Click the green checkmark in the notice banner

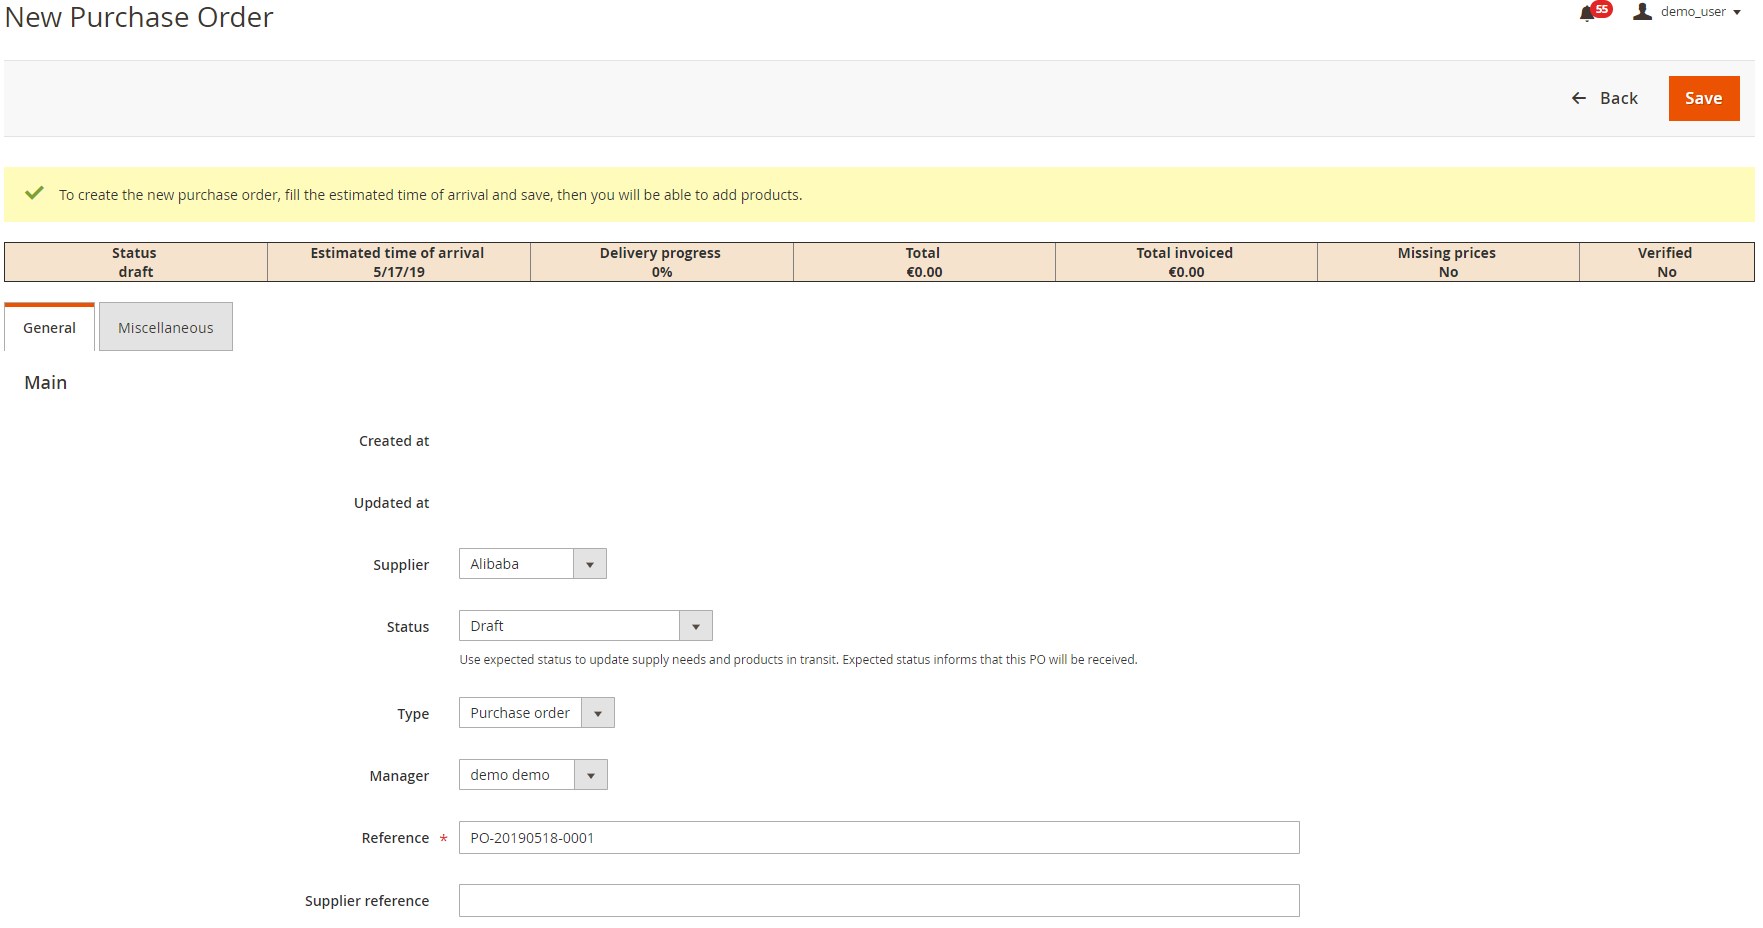click(34, 194)
